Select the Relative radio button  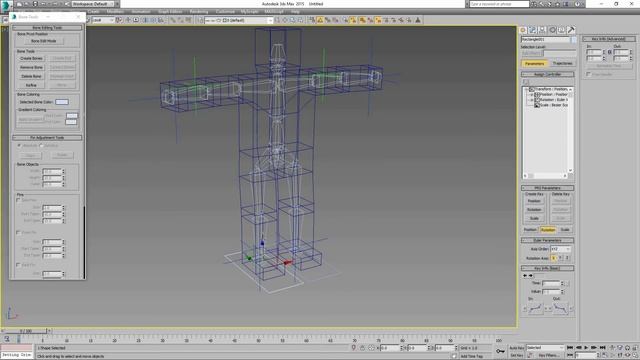(x=41, y=145)
